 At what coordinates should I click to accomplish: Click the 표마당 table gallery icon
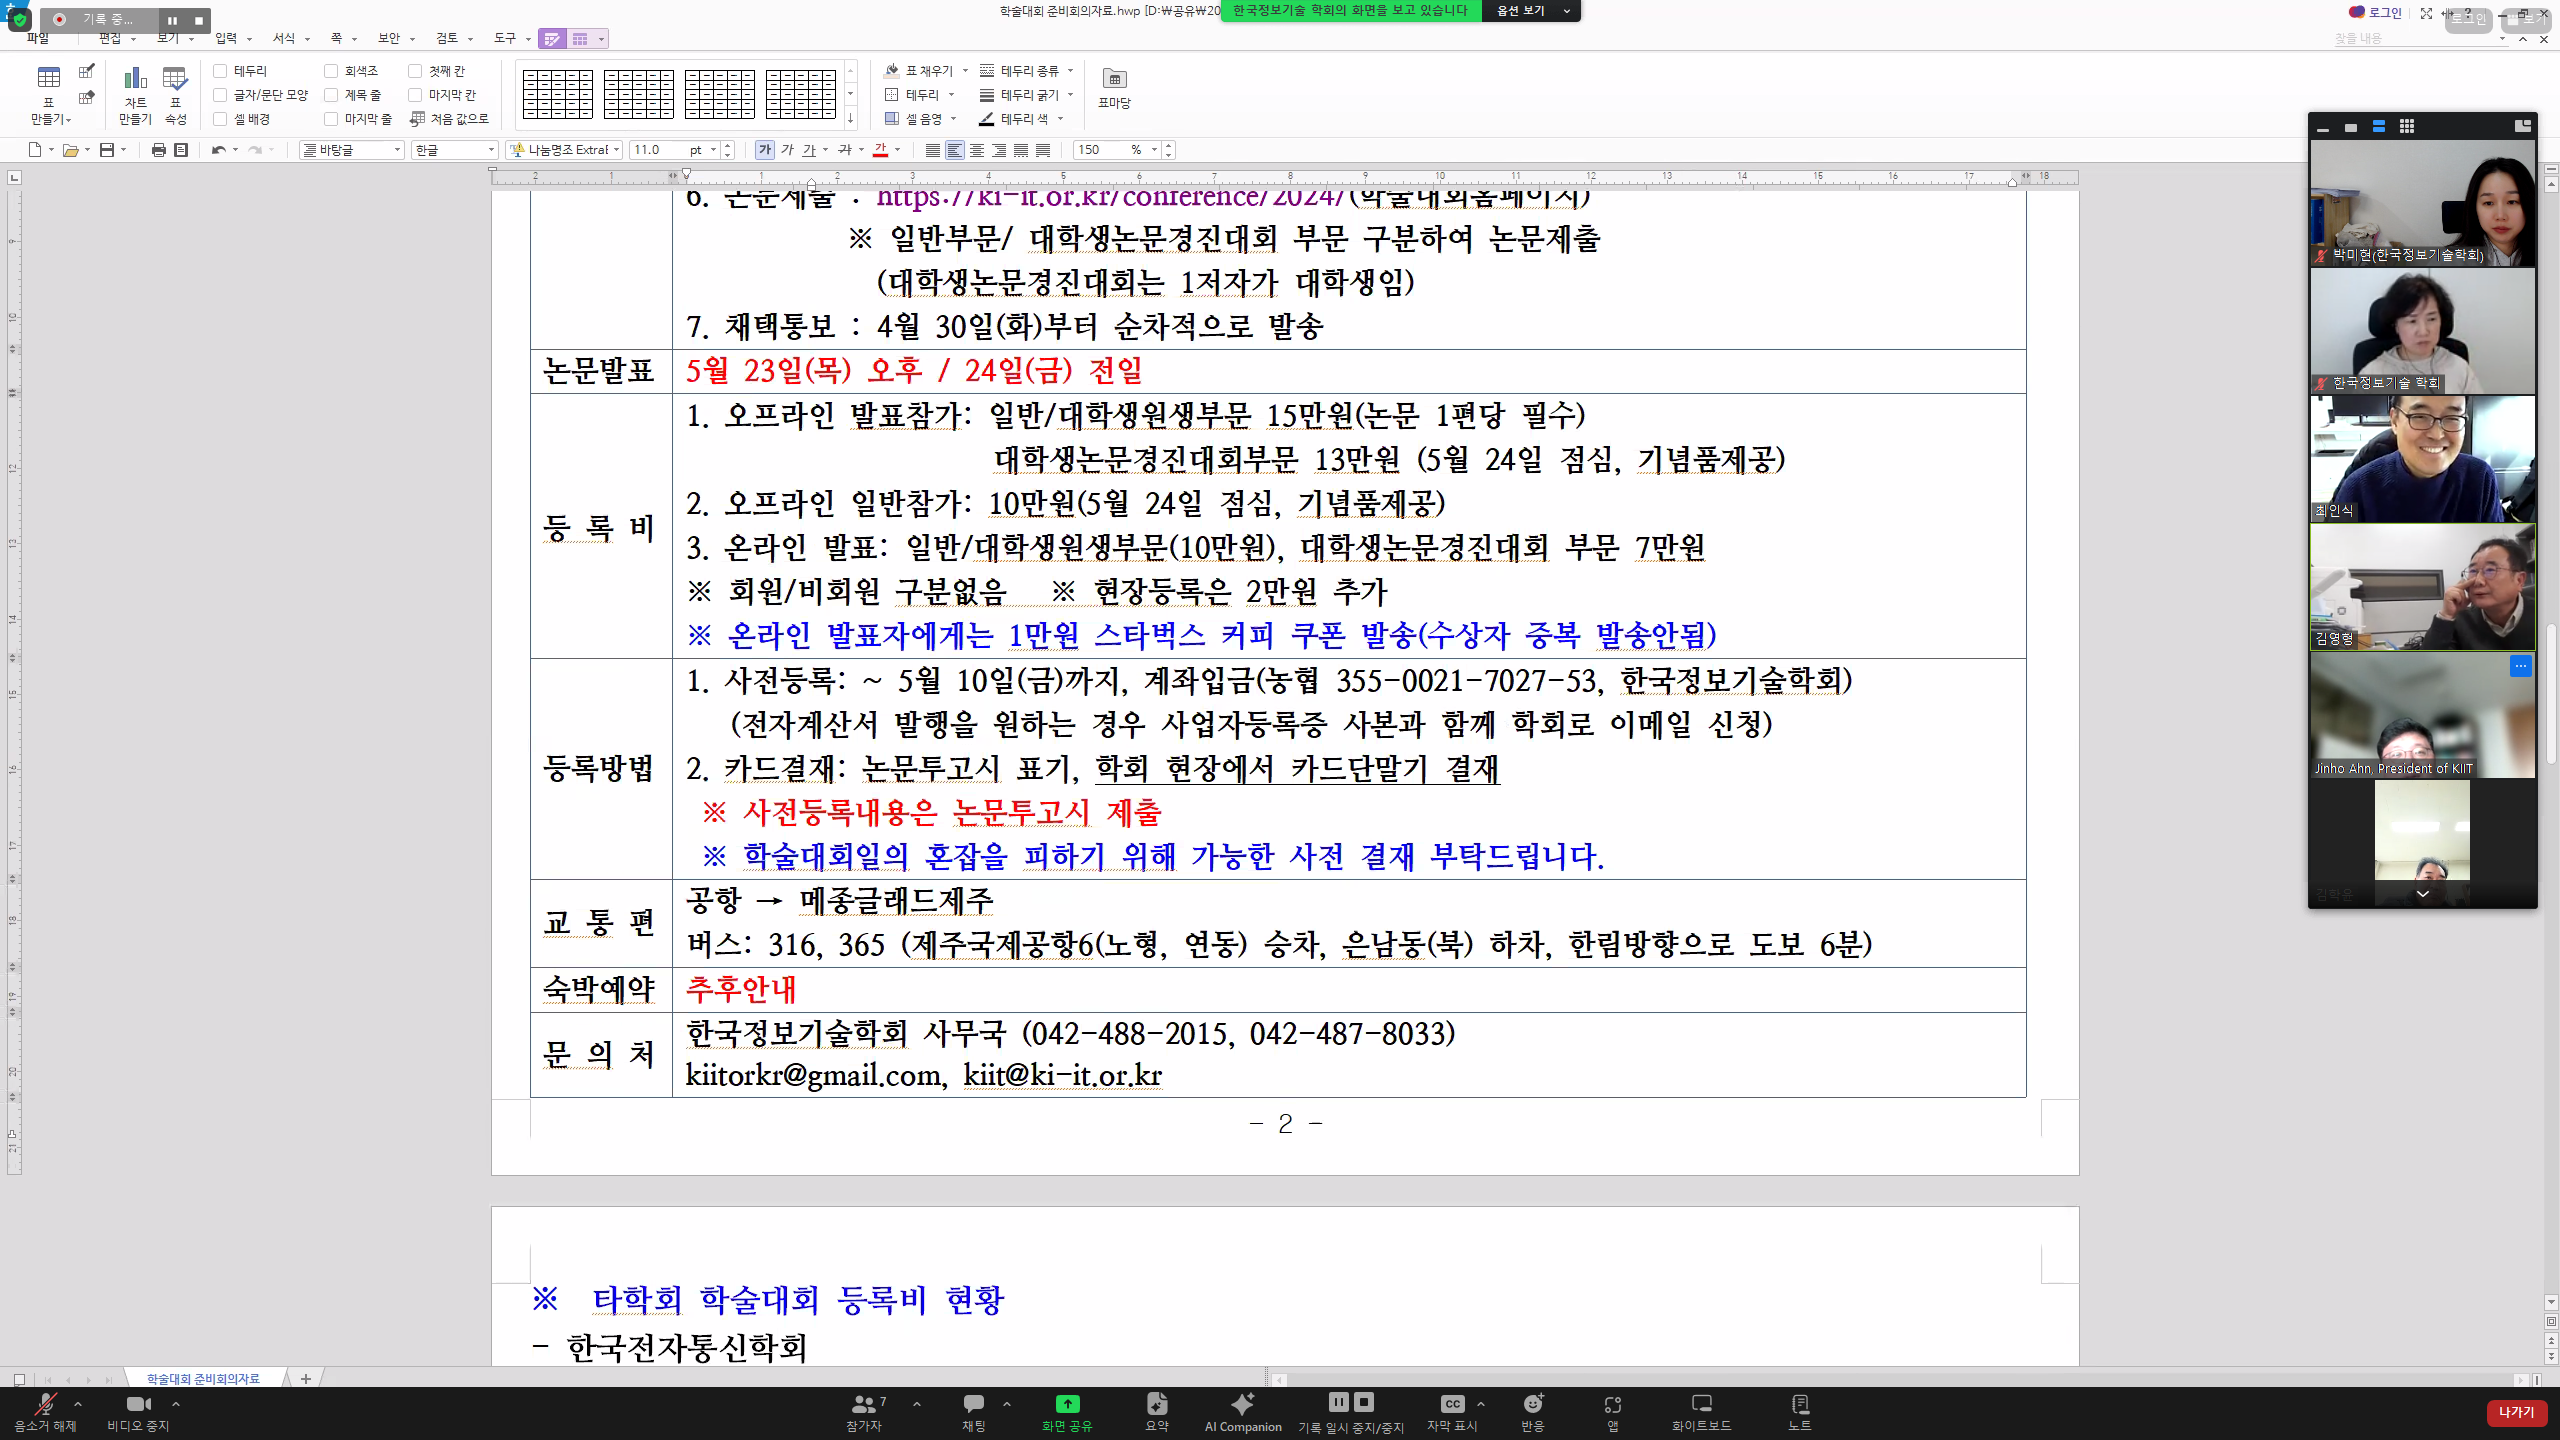(x=1114, y=87)
